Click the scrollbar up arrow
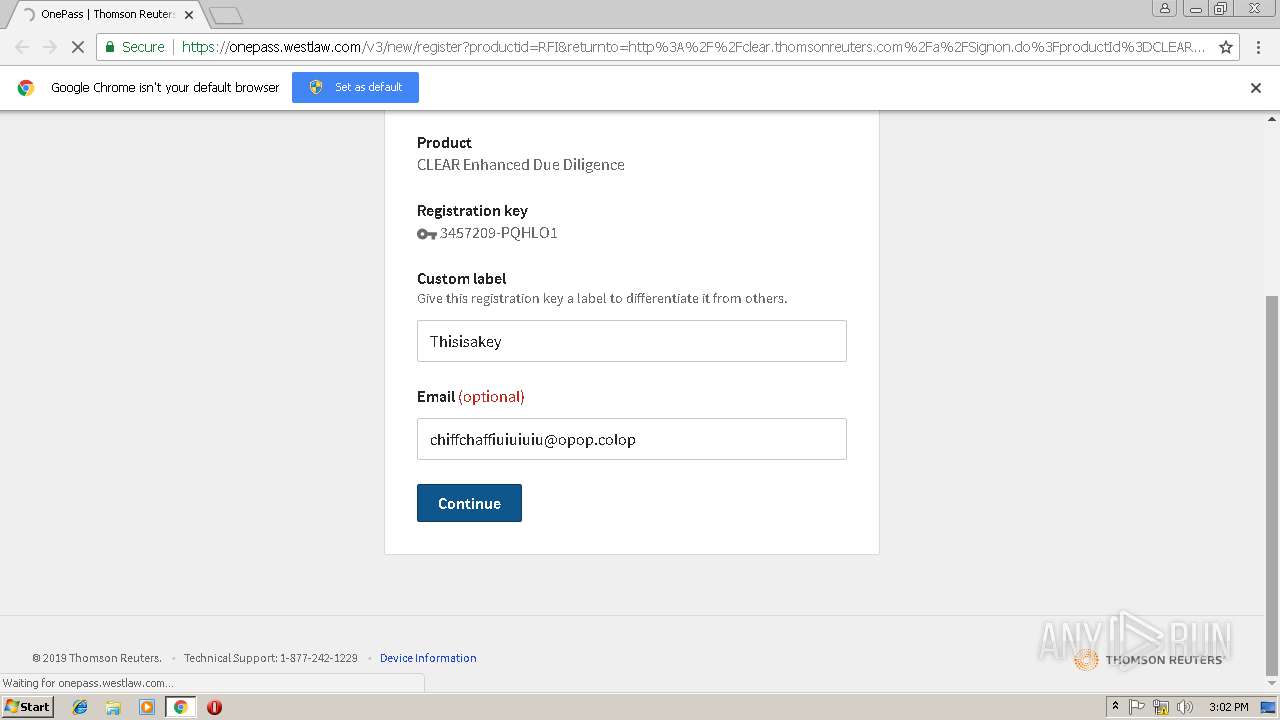The image size is (1280, 720). 1272,119
